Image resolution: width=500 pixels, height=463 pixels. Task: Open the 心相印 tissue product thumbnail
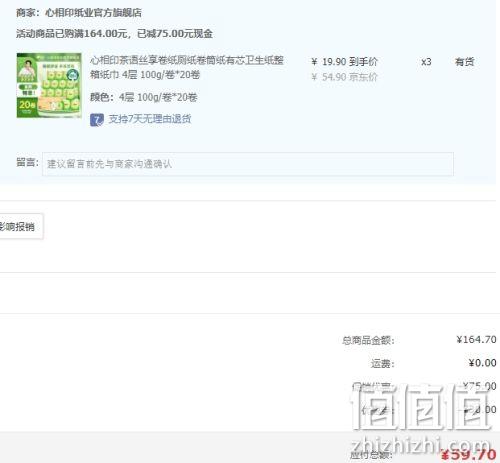[x=49, y=85]
